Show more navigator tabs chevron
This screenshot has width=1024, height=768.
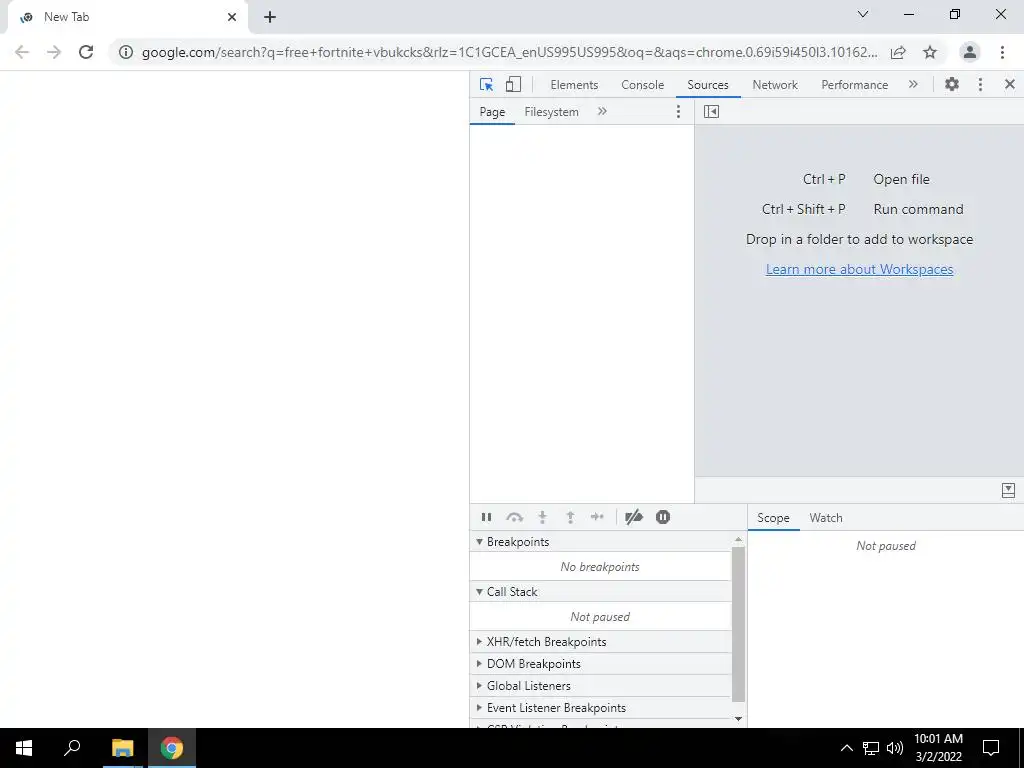[602, 112]
